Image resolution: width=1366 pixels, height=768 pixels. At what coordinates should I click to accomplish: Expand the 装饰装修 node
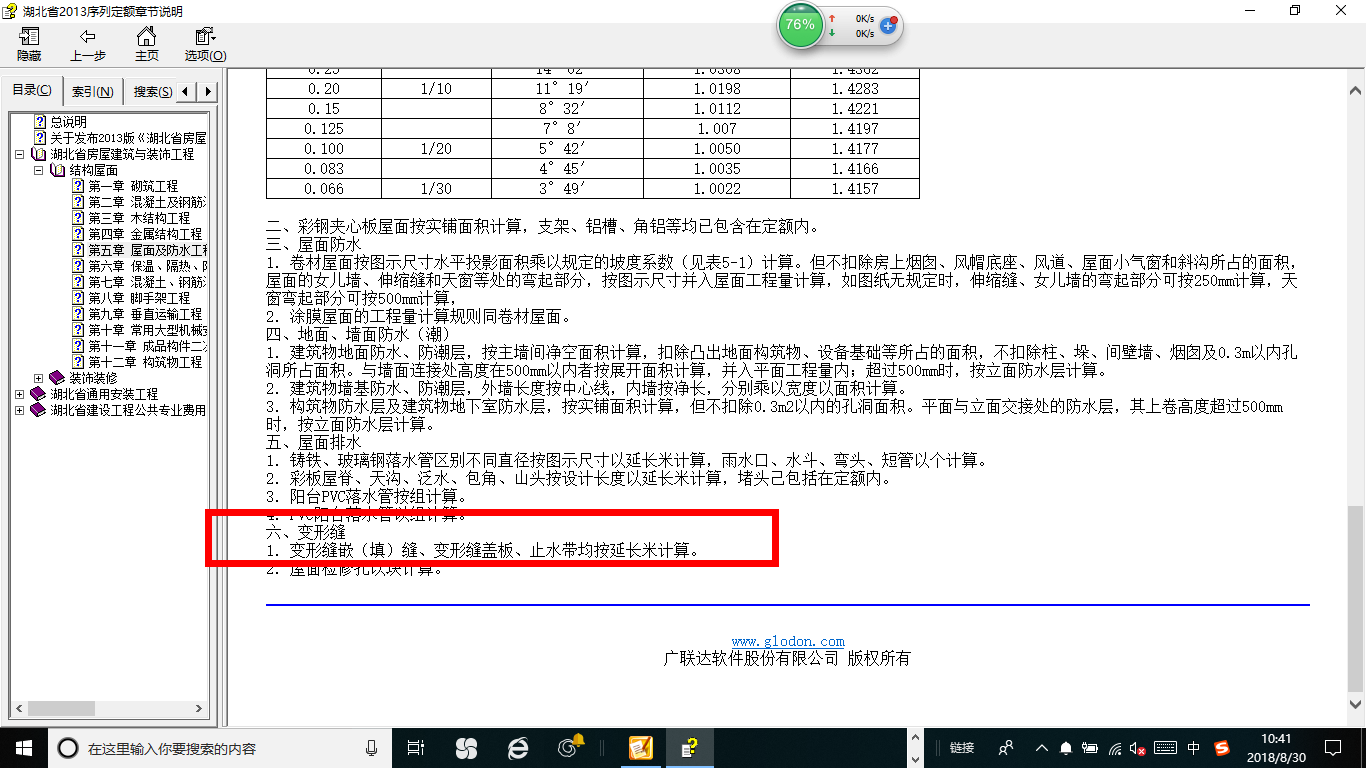(x=38, y=379)
